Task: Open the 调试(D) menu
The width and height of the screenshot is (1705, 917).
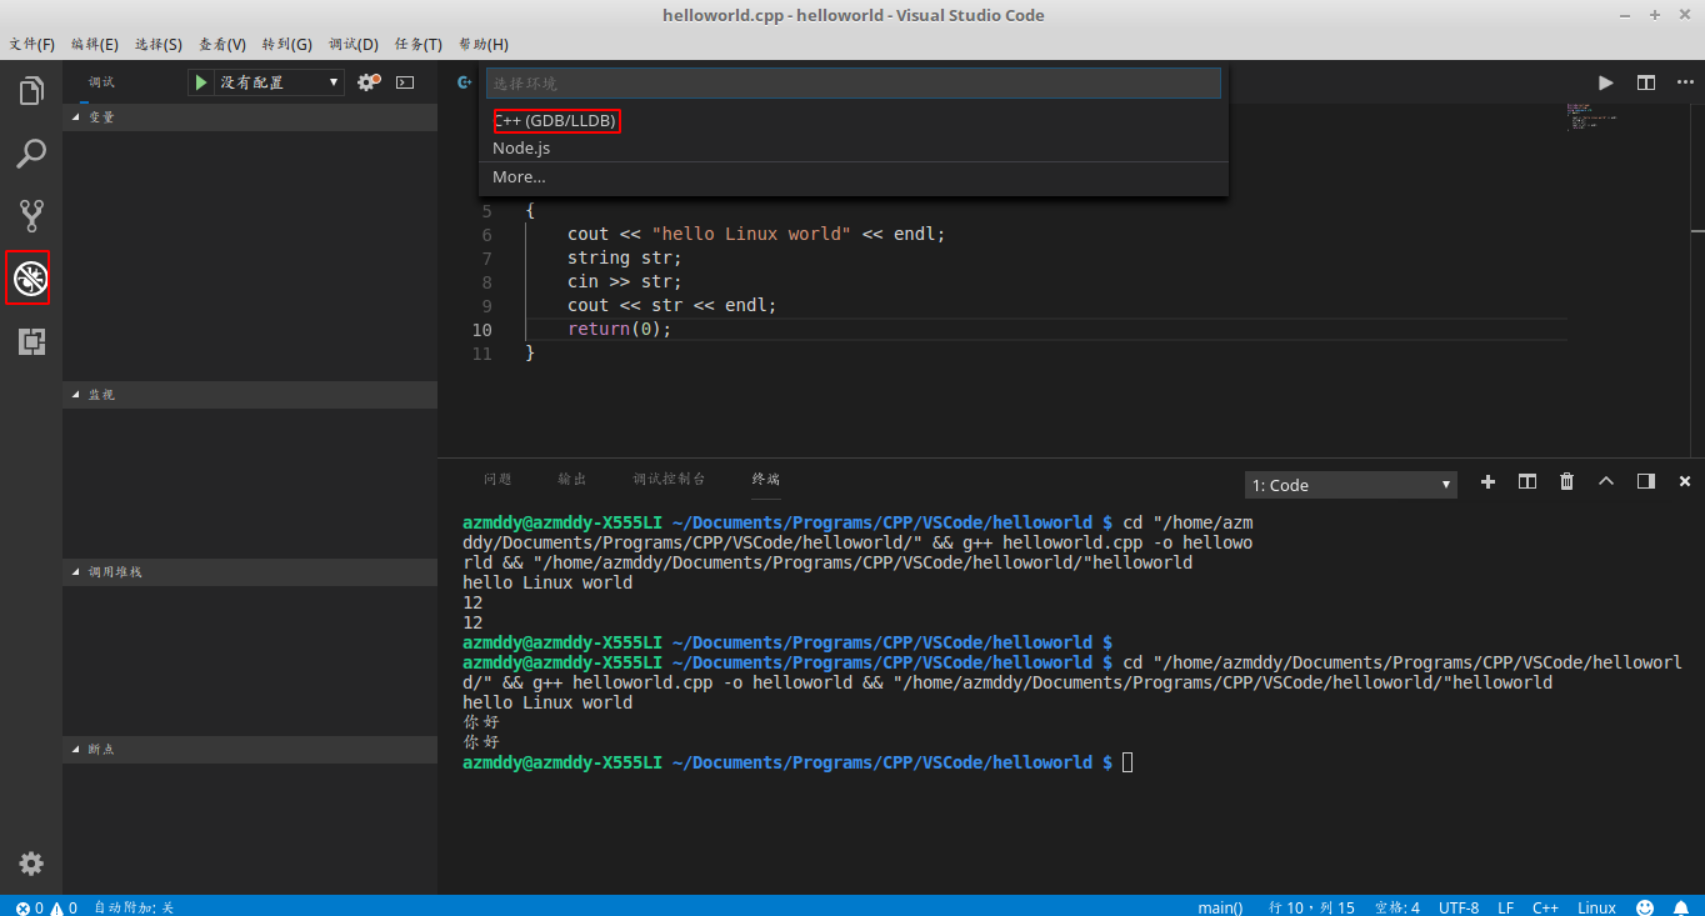Action: (x=353, y=44)
